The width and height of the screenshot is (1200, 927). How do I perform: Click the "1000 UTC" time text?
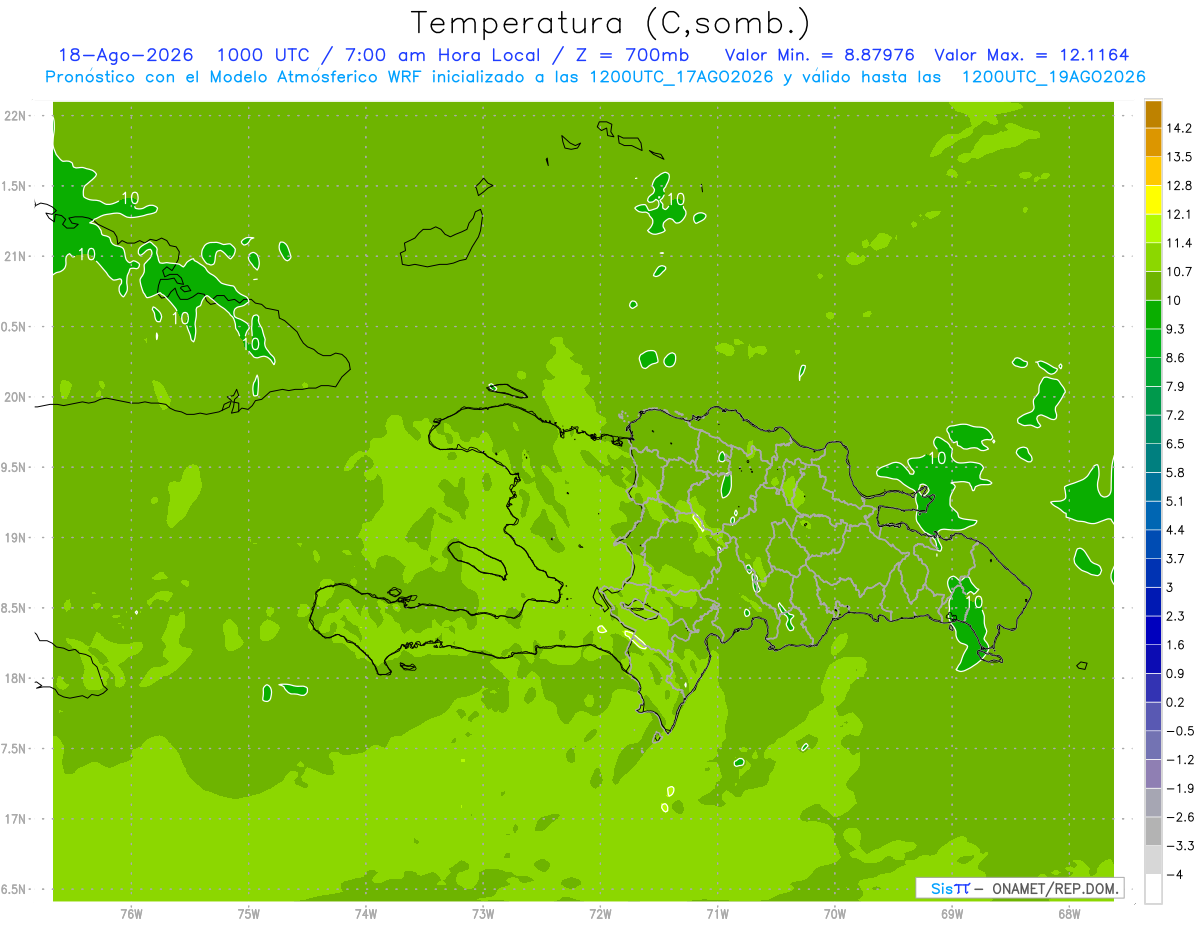tap(265, 55)
